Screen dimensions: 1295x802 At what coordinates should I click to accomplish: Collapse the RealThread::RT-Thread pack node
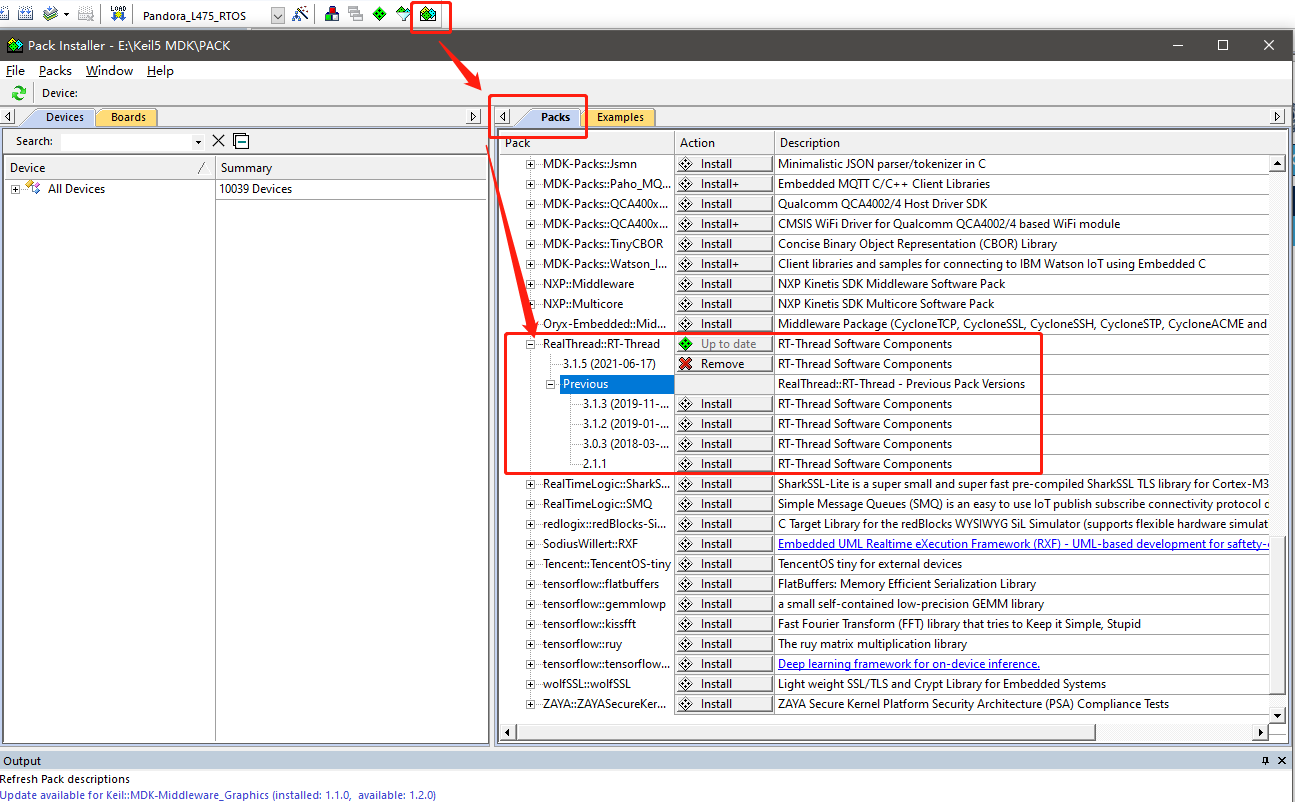click(532, 344)
